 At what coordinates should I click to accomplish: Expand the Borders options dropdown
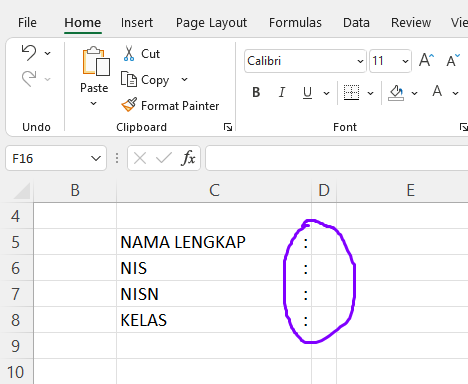370,93
